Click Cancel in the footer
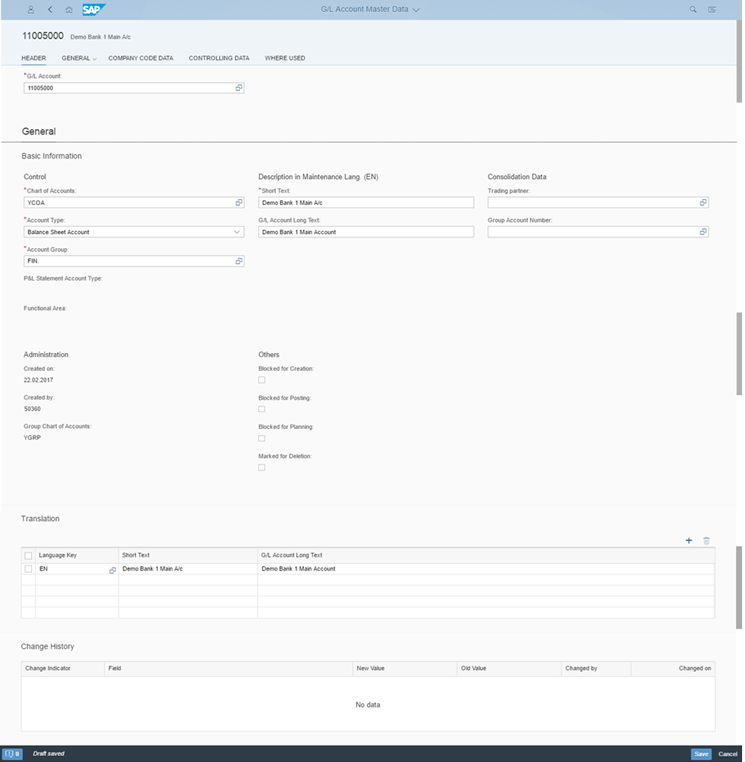Screen dimensions: 745x762 pyautogui.click(x=727, y=753)
